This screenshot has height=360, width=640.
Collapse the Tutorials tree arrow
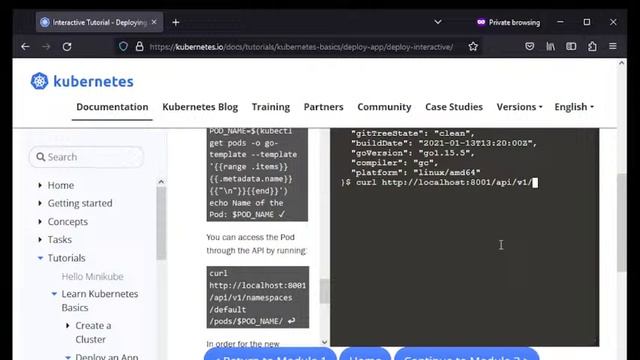[x=40, y=258]
